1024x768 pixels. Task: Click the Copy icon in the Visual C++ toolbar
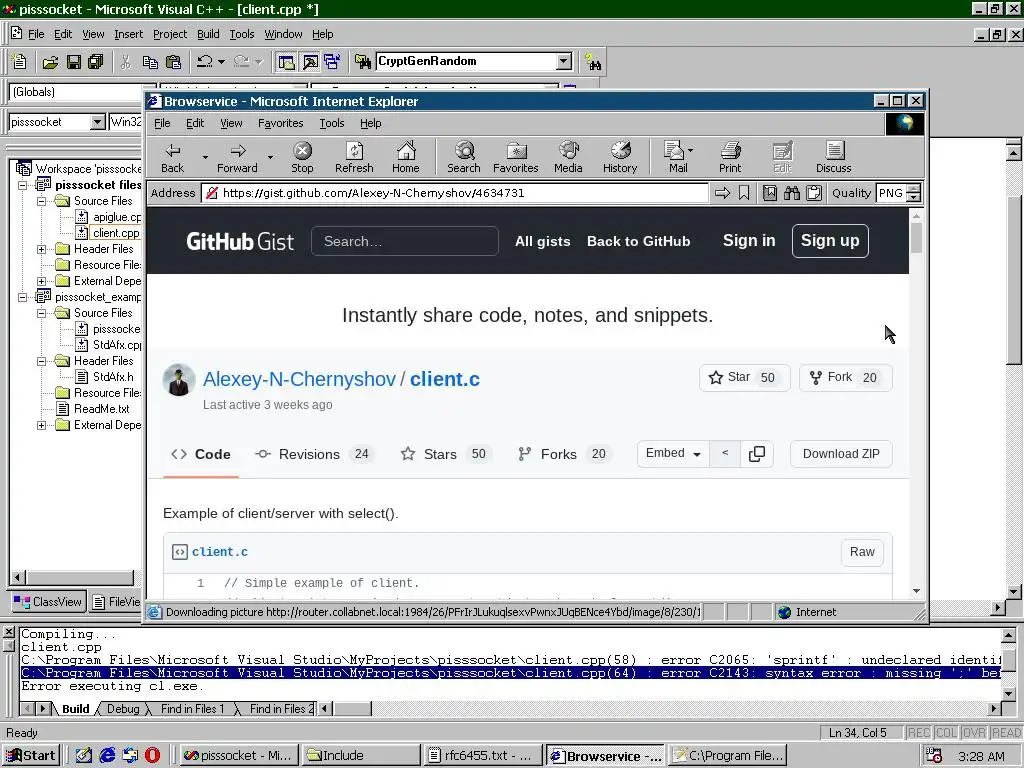coord(150,62)
